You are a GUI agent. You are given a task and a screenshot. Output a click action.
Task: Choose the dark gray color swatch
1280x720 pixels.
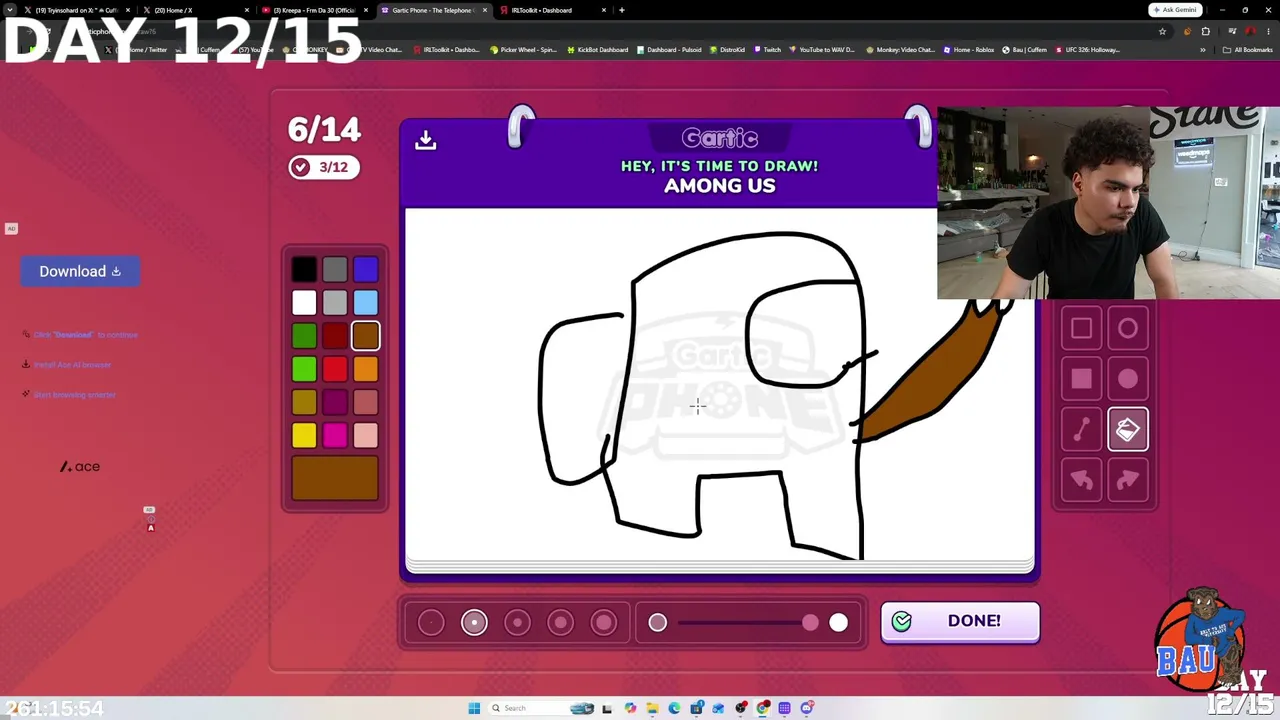[x=335, y=269]
